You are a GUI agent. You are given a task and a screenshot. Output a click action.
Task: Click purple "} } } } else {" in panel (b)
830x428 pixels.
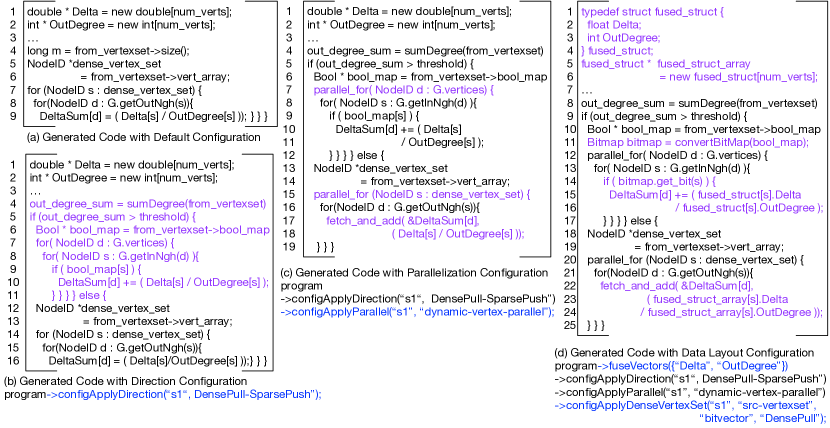(x=79, y=295)
